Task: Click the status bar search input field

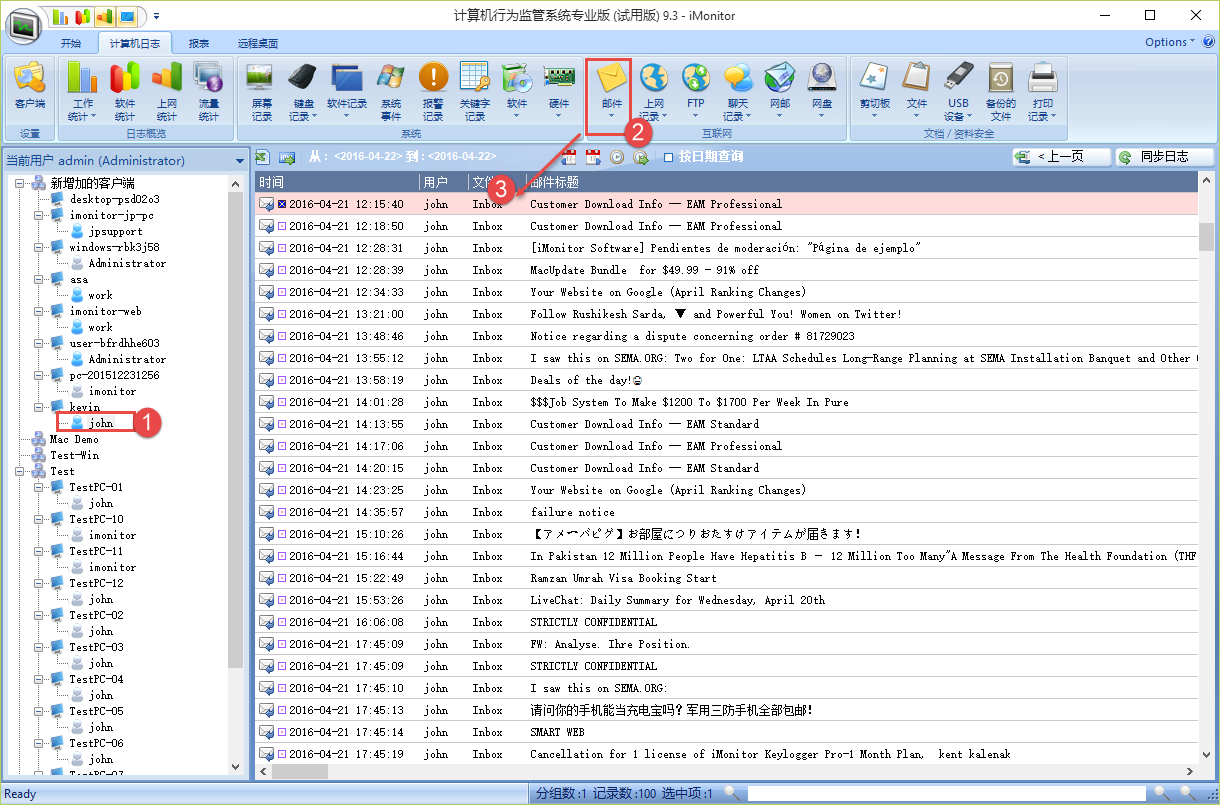Action: [948, 793]
